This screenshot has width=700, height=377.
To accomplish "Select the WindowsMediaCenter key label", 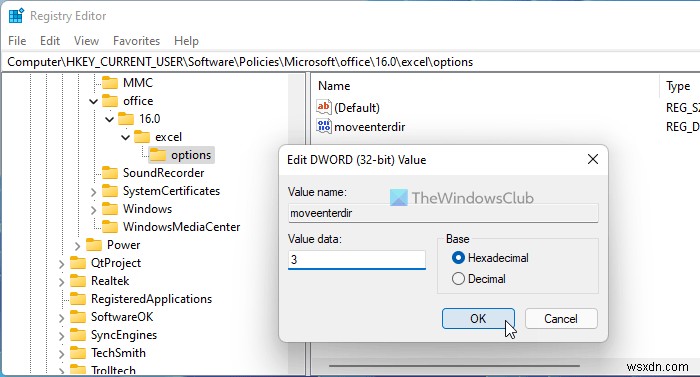I will point(181,227).
